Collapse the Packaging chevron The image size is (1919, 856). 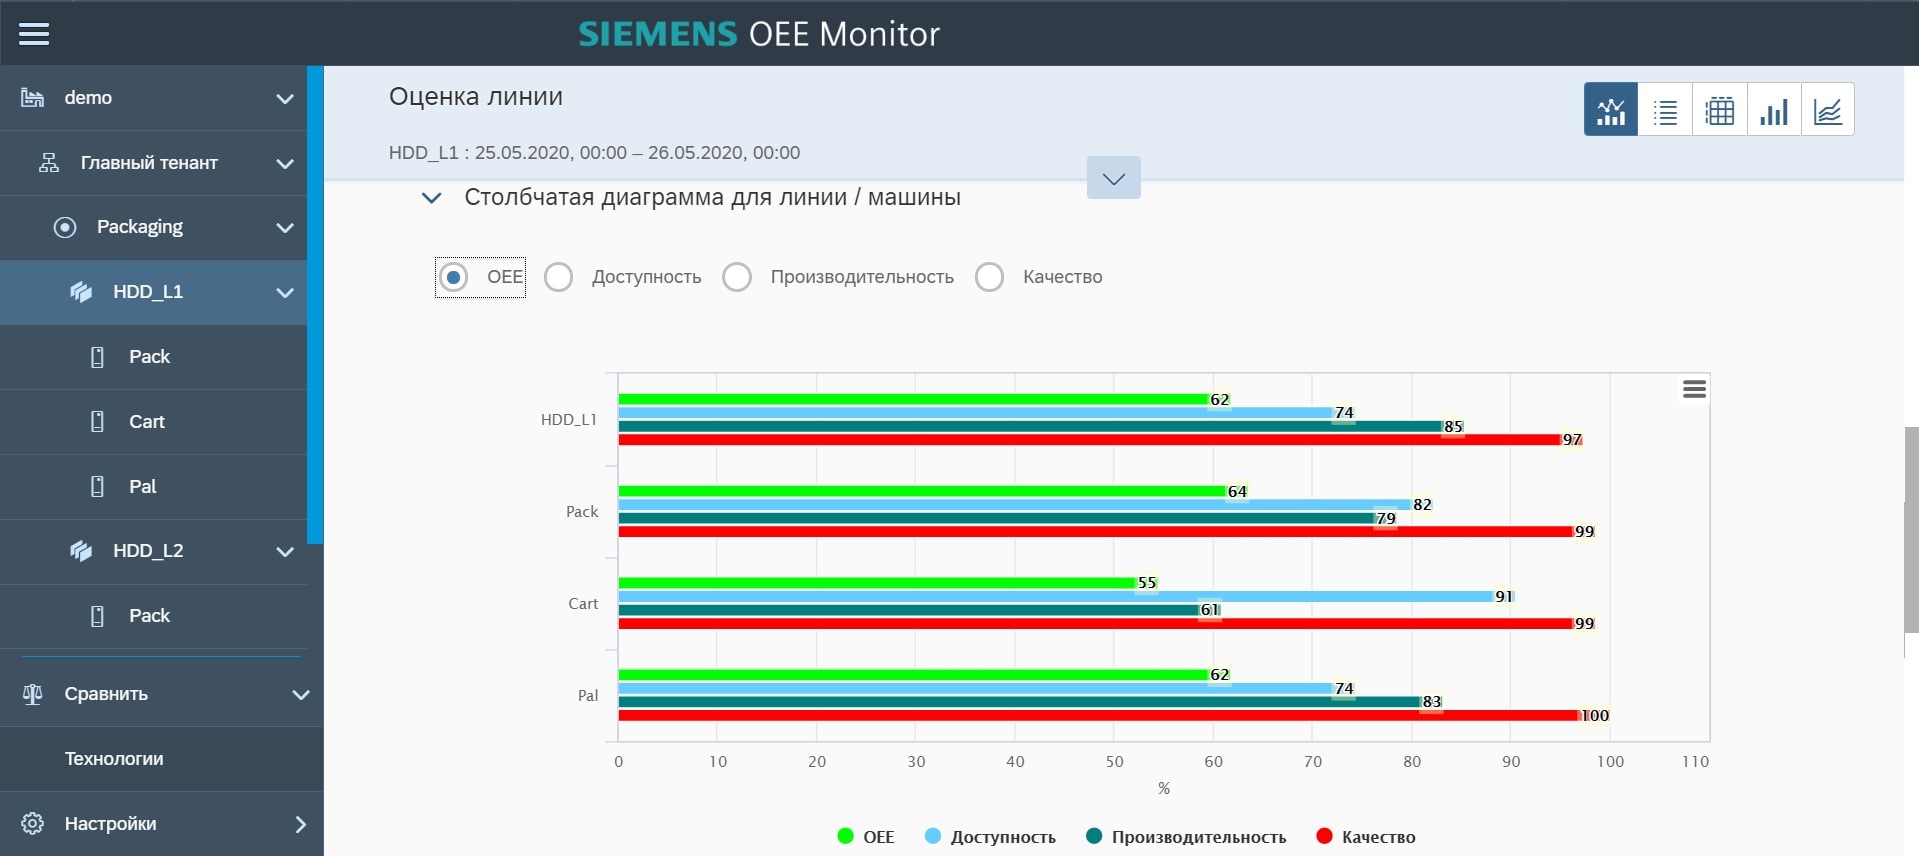tap(285, 228)
